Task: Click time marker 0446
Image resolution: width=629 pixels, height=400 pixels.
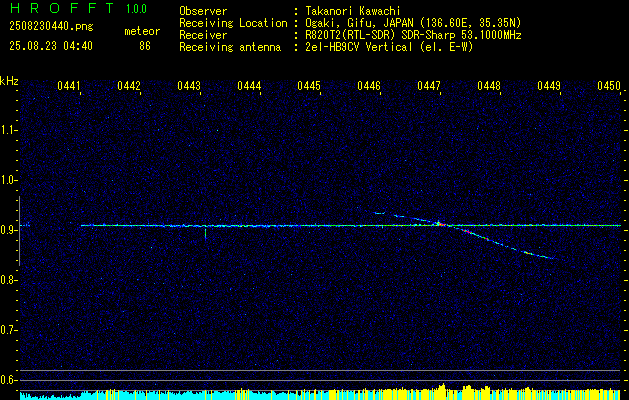Action: click(369, 86)
